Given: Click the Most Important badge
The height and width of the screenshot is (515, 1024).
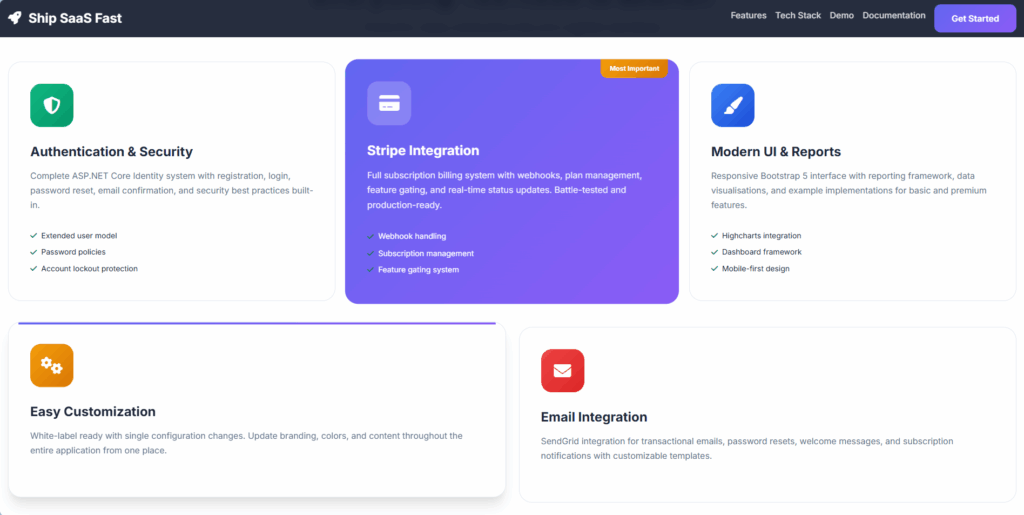Looking at the screenshot, I should [634, 69].
